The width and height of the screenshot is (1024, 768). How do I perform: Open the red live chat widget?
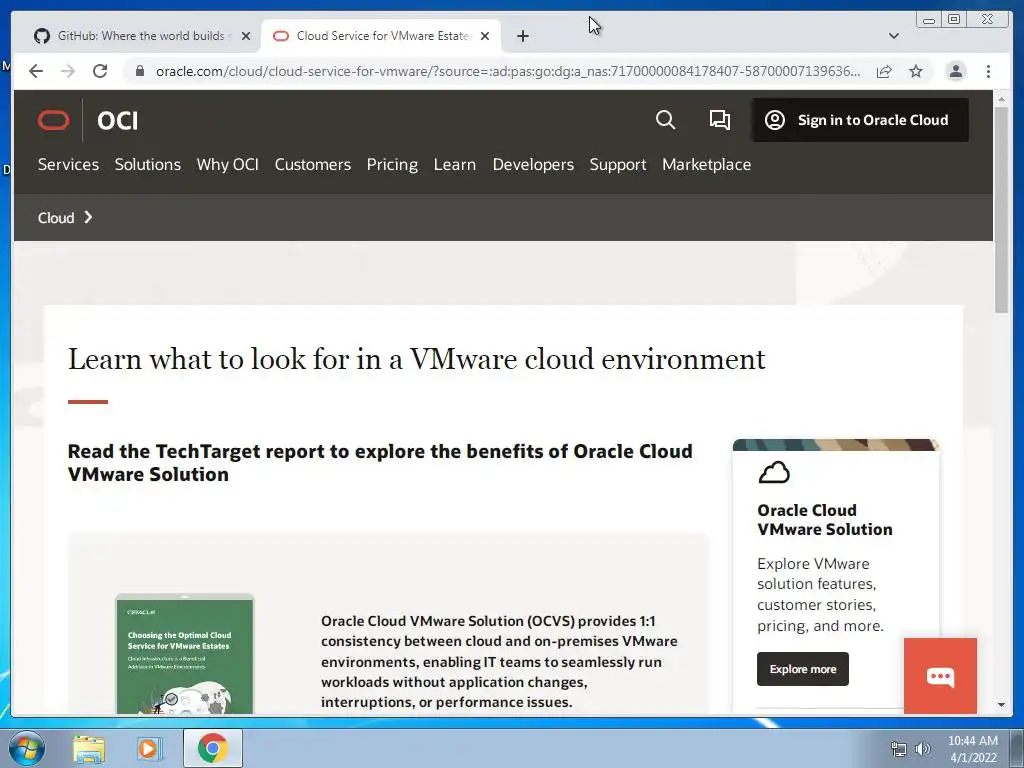pyautogui.click(x=940, y=676)
